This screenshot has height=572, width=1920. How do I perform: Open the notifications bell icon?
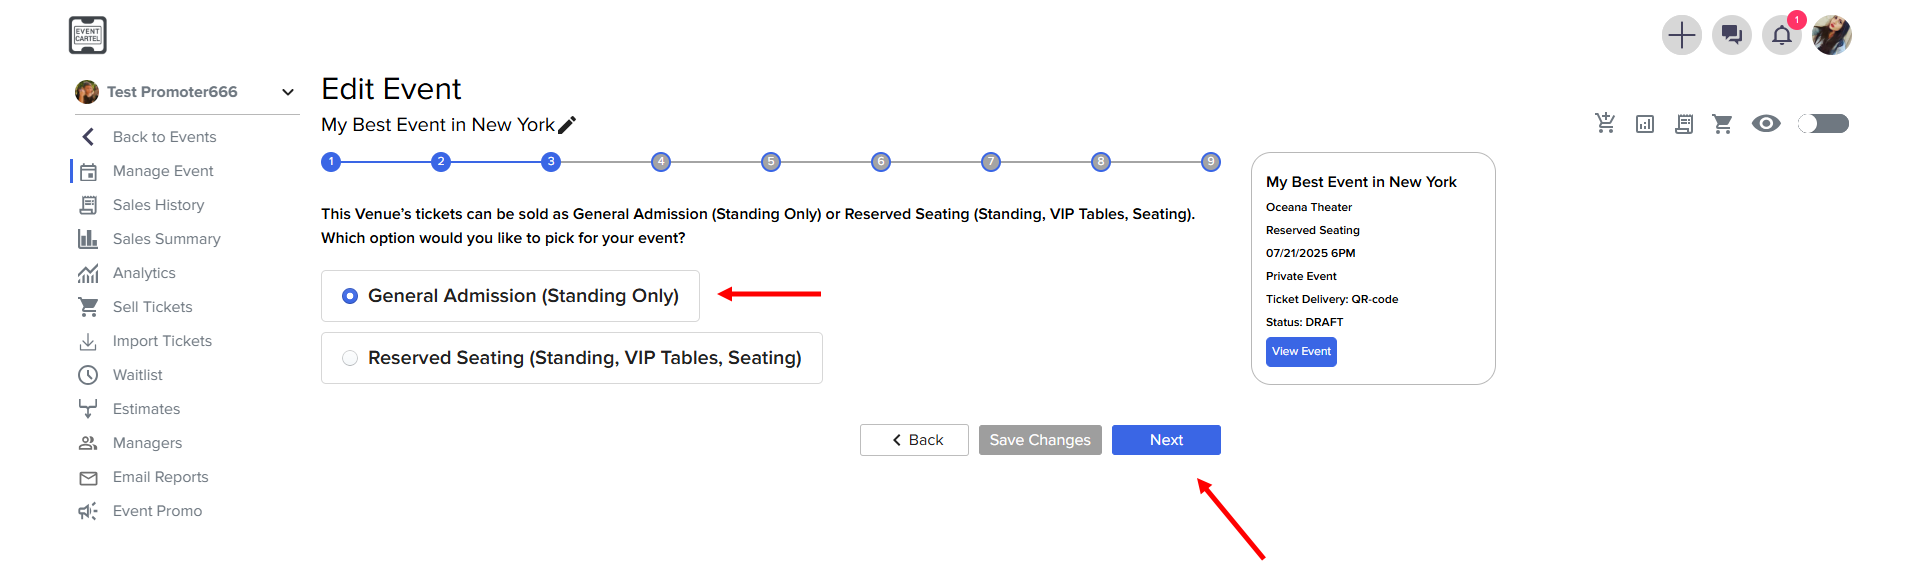tap(1782, 35)
